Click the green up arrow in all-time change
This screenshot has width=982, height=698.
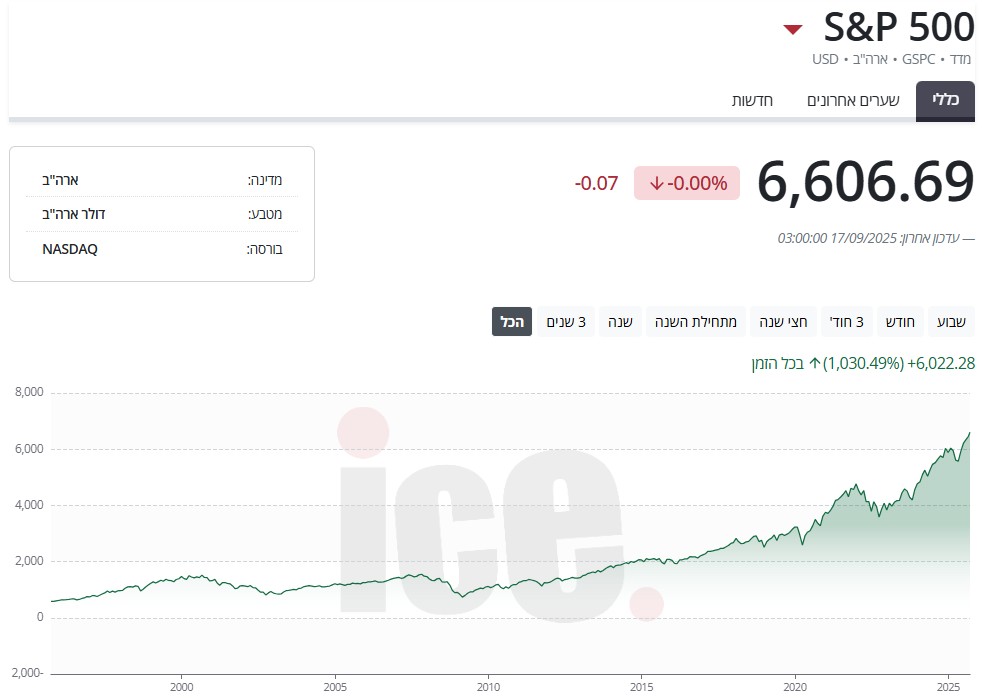tap(814, 364)
